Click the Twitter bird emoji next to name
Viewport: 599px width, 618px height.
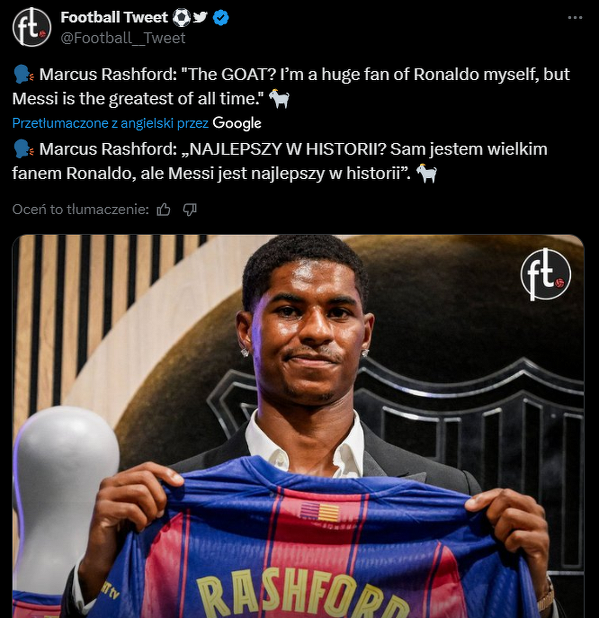tap(200, 17)
